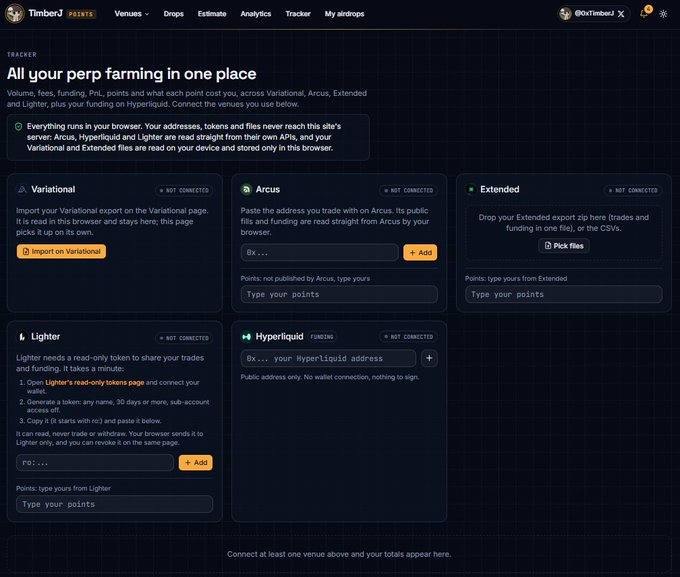Click the Pick files button

(564, 246)
